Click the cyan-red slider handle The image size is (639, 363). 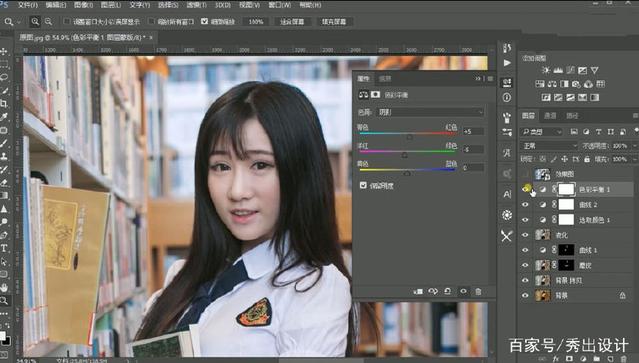(x=410, y=137)
